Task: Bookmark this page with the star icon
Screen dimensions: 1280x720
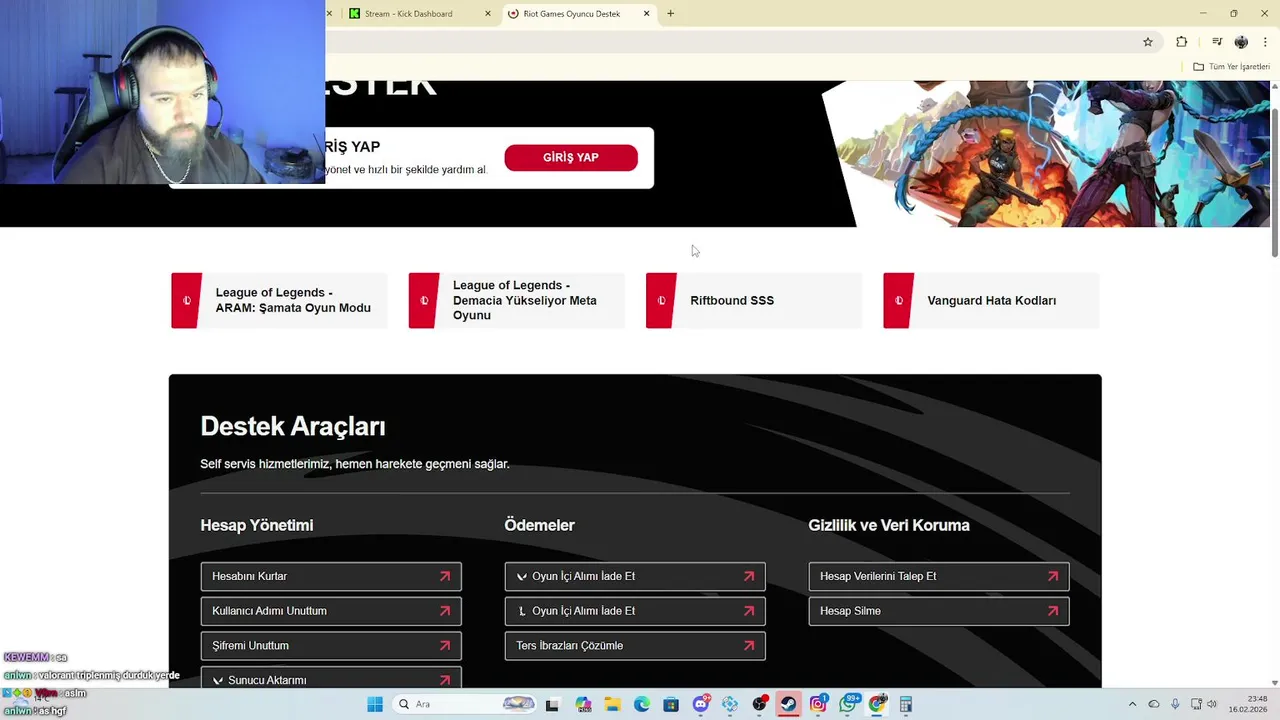Action: [x=1148, y=42]
